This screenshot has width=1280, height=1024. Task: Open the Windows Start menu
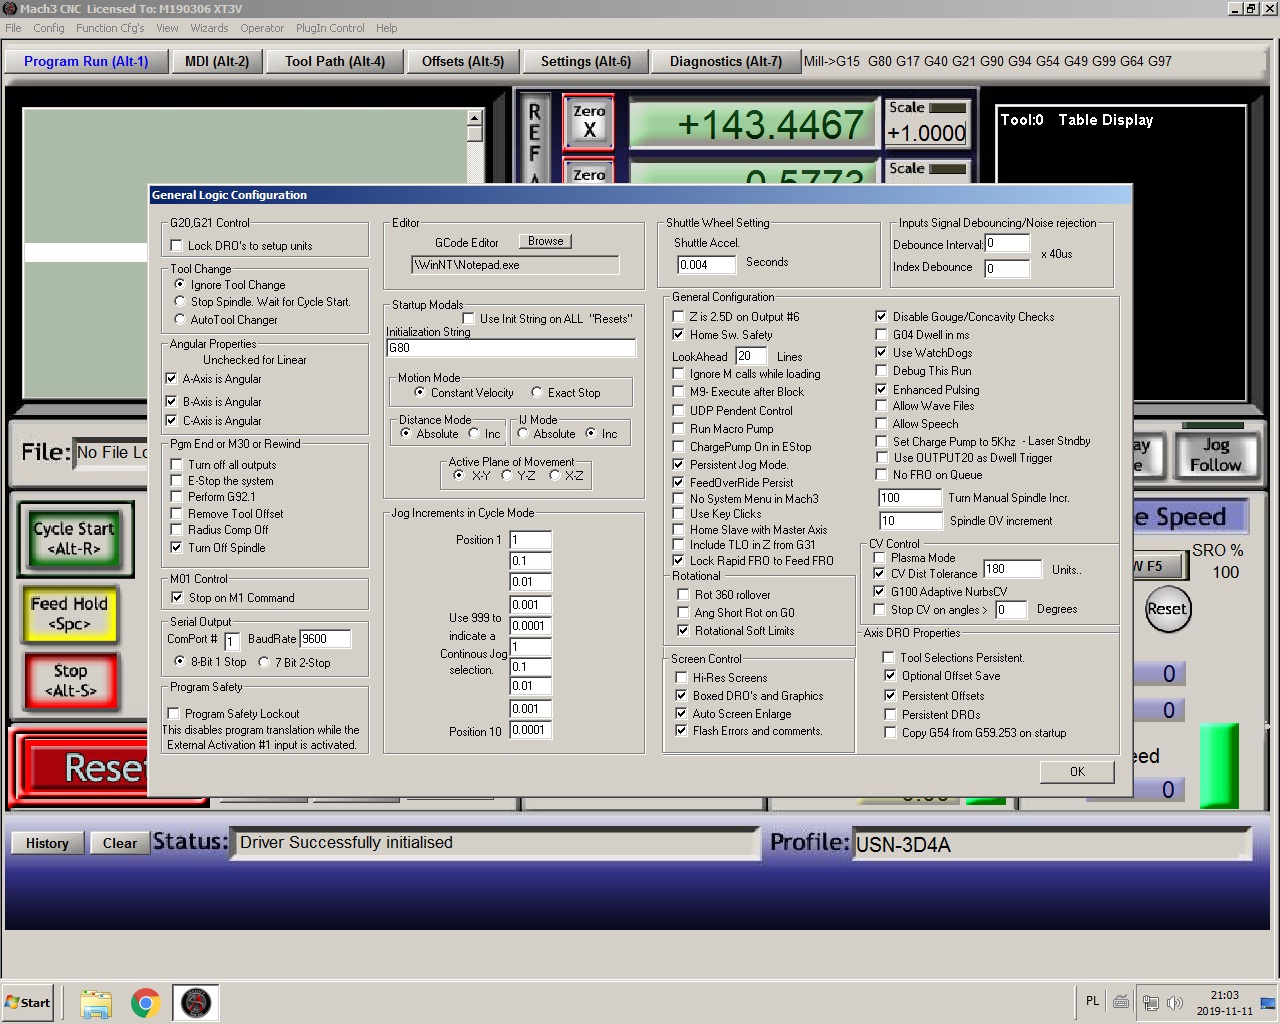click(x=28, y=1002)
